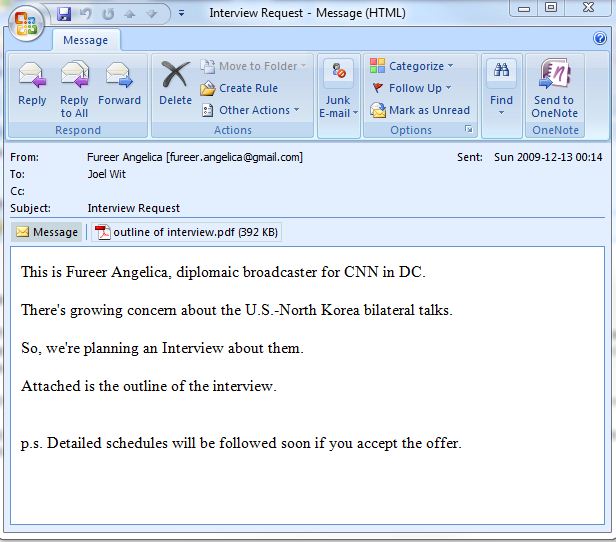616x542 pixels.
Task: Open Move to Folder menu
Action: pyautogui.click(x=253, y=66)
